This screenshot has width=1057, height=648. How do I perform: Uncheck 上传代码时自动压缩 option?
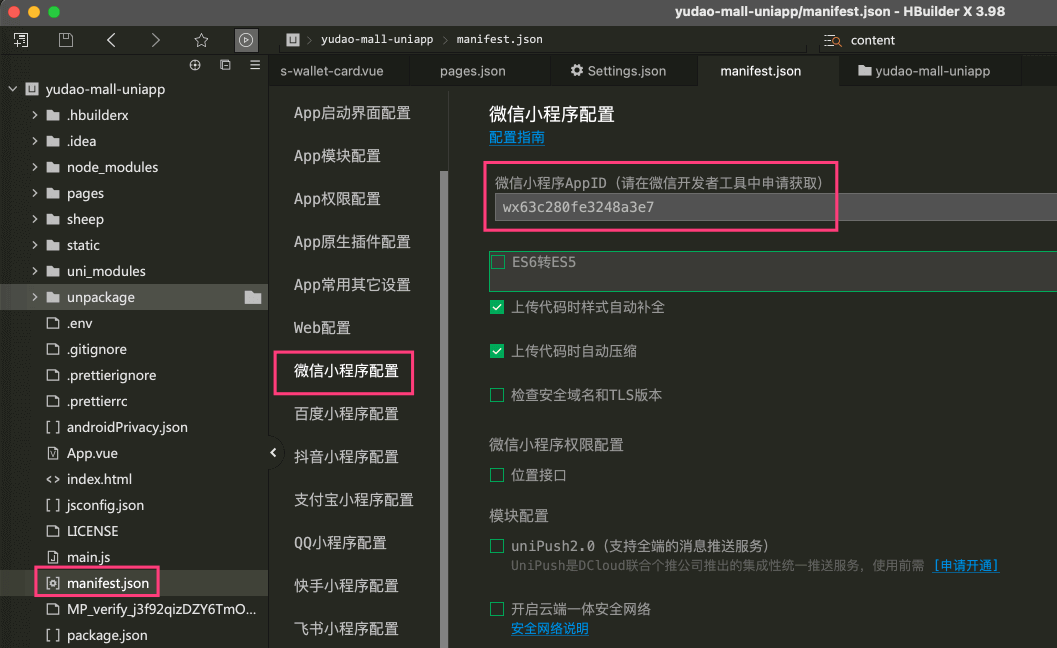tap(497, 351)
